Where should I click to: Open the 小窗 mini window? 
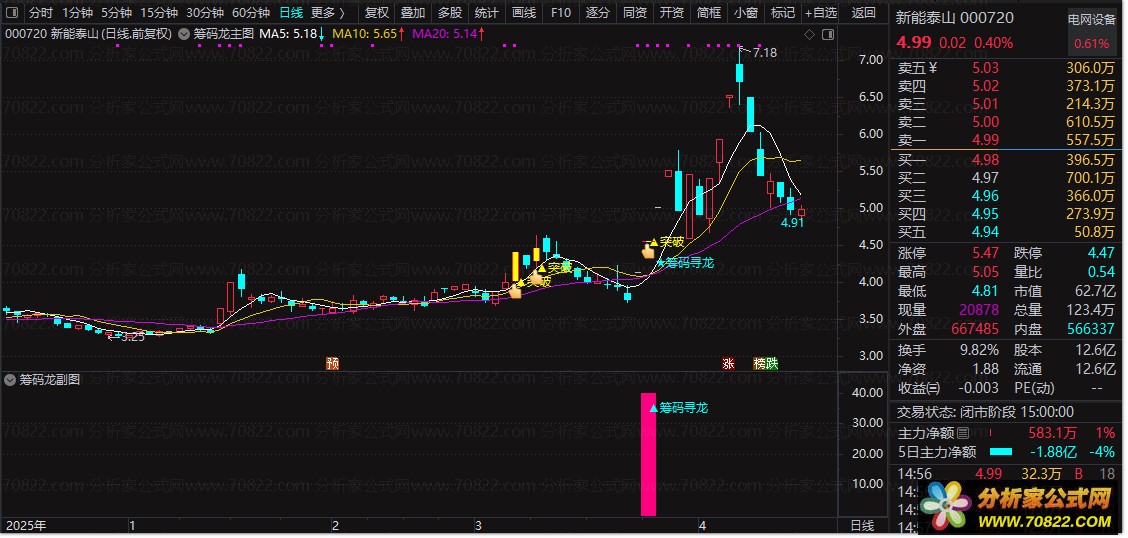pos(745,12)
